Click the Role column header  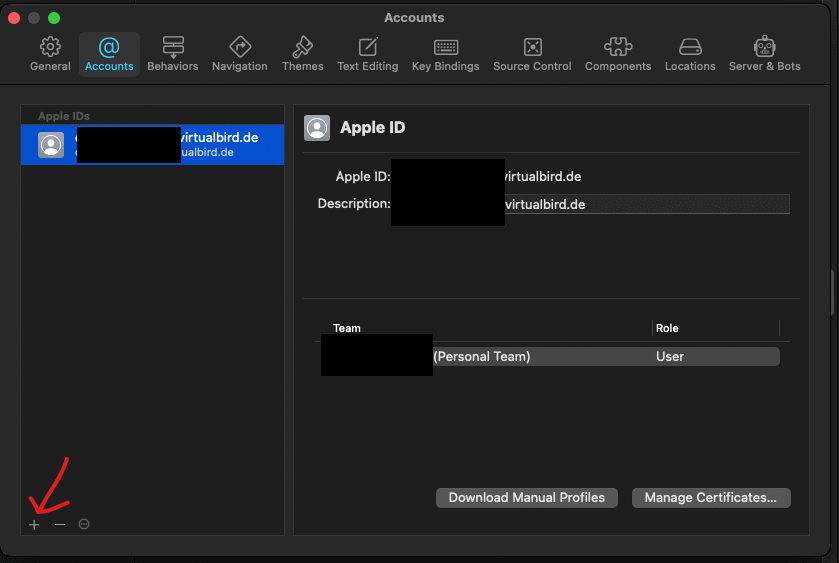(x=668, y=328)
